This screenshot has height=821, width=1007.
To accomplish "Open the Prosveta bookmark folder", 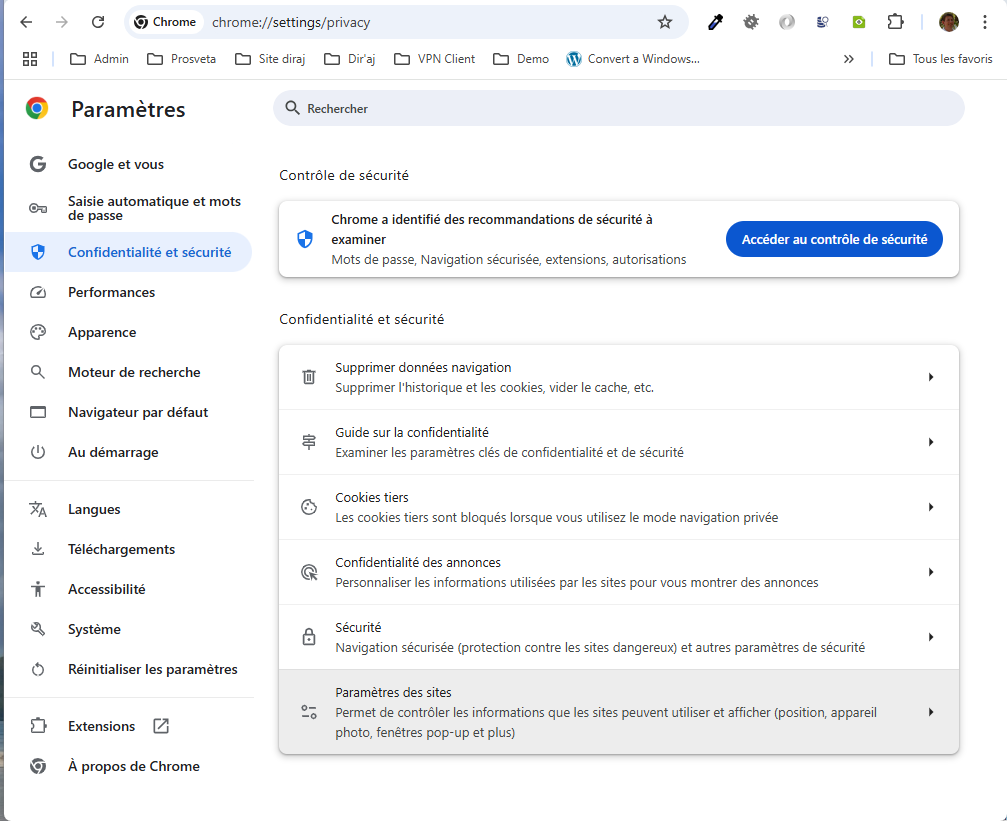I will coord(181,59).
